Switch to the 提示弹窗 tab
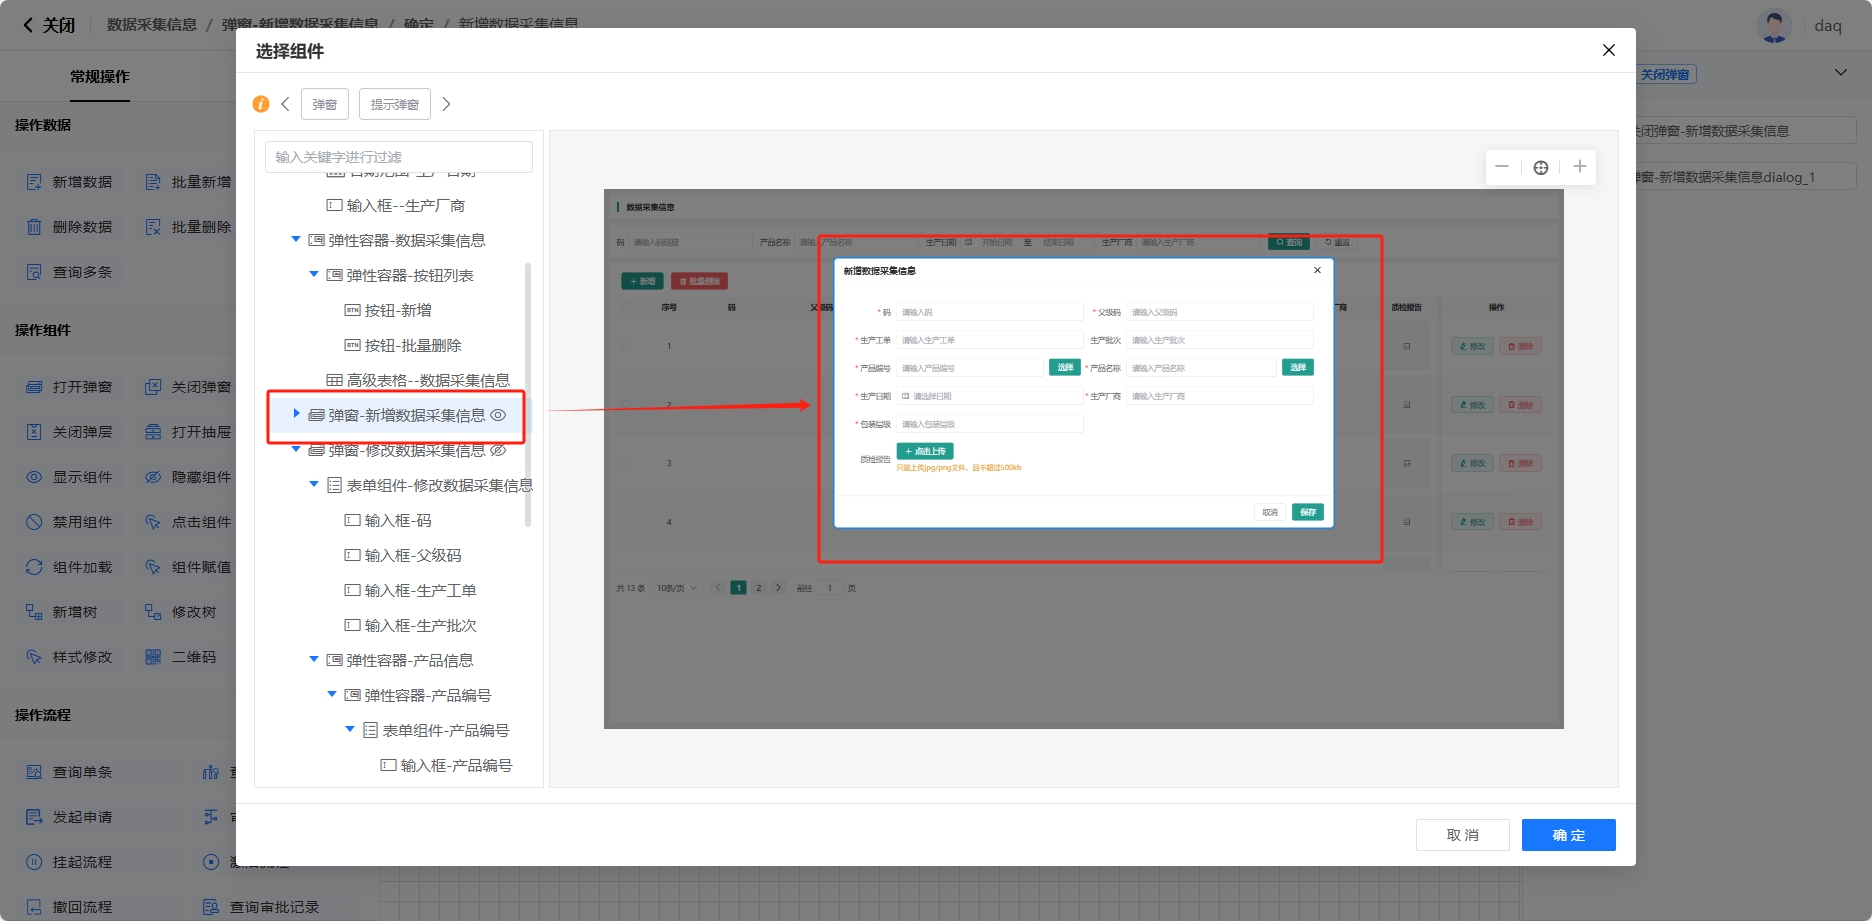The width and height of the screenshot is (1872, 921). pos(395,104)
